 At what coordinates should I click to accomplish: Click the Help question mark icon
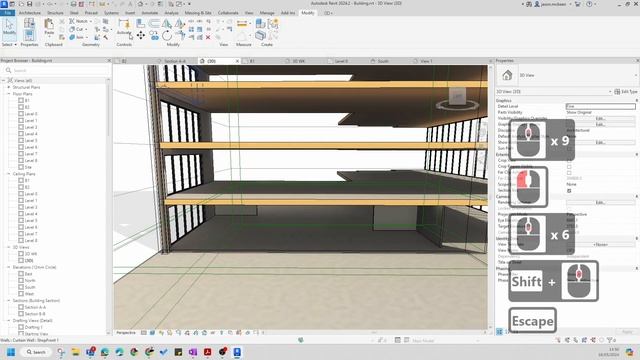tap(589, 4)
